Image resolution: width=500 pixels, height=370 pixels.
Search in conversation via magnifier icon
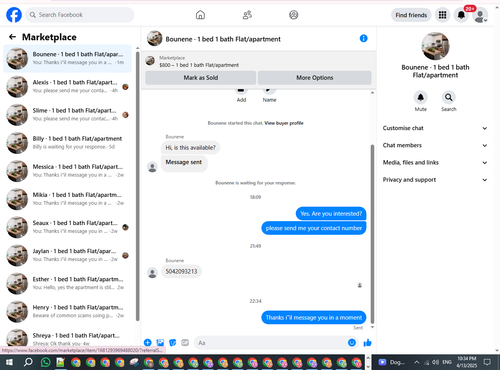tap(449, 97)
